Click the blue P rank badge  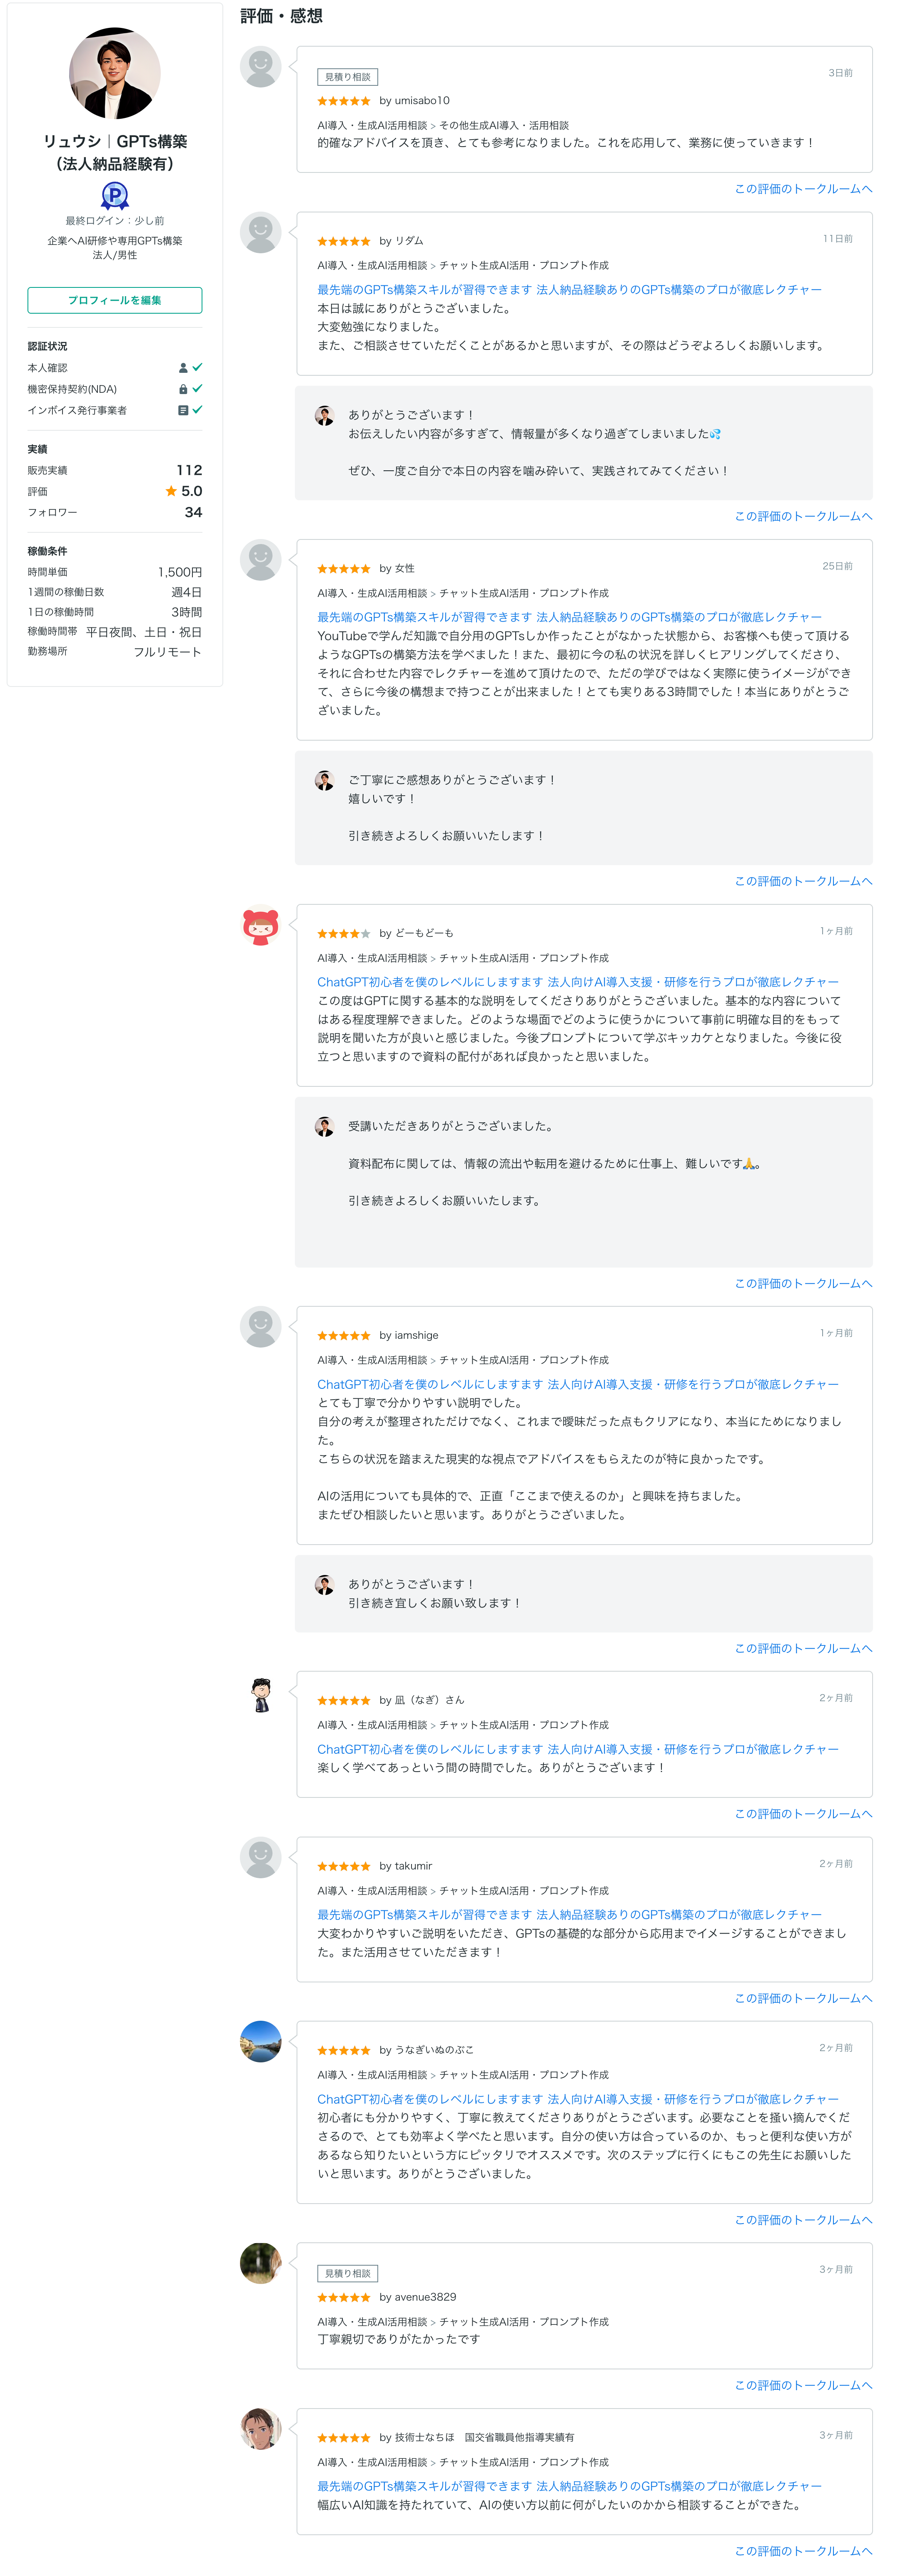[115, 195]
